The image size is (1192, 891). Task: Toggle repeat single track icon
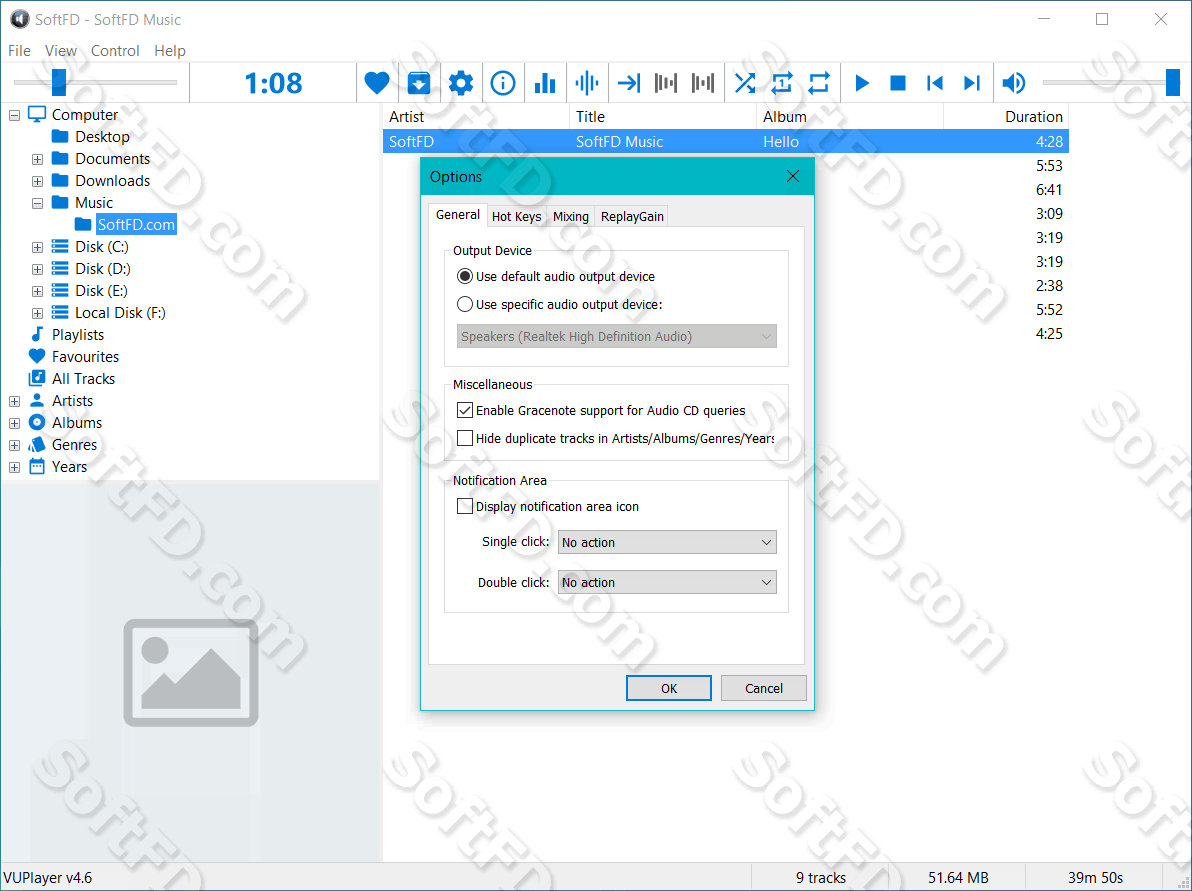pyautogui.click(x=782, y=82)
